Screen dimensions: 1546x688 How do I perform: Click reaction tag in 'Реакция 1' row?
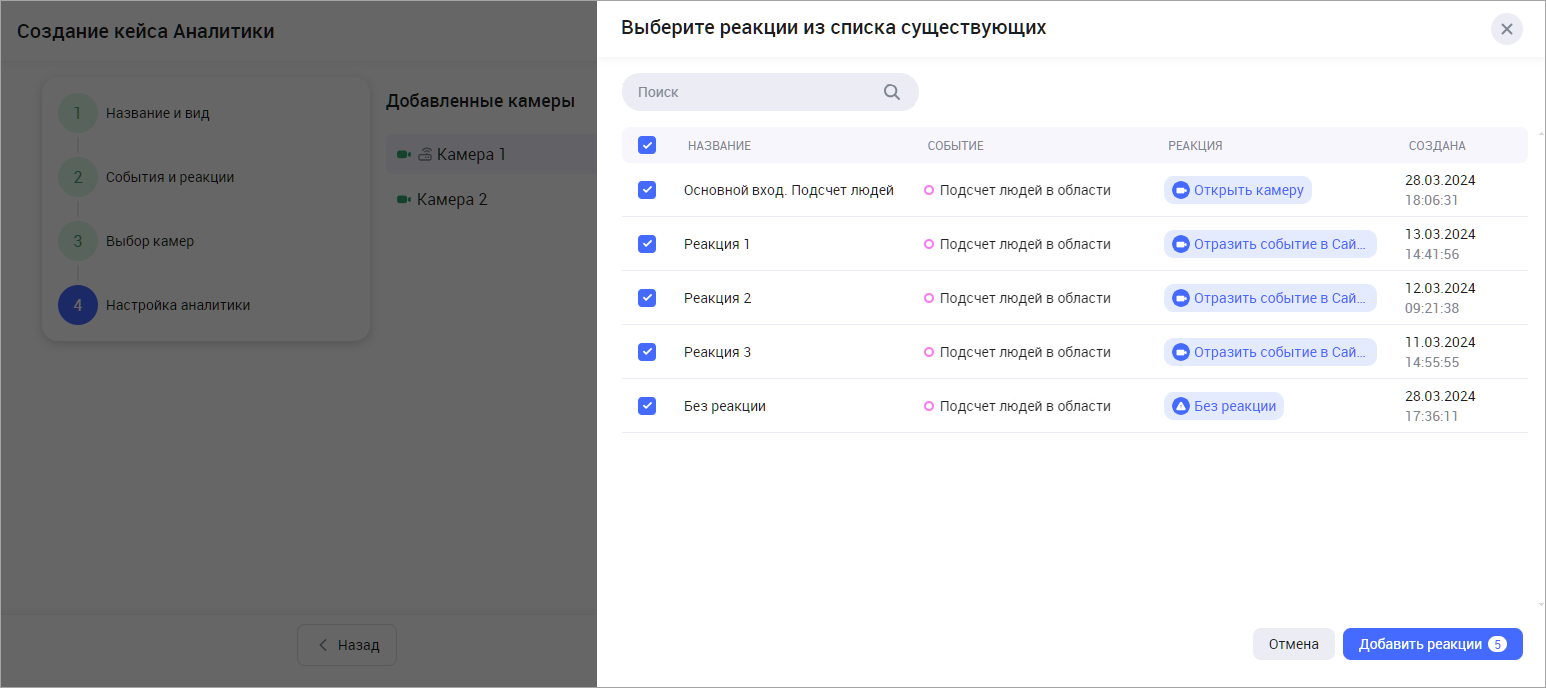coord(1269,244)
